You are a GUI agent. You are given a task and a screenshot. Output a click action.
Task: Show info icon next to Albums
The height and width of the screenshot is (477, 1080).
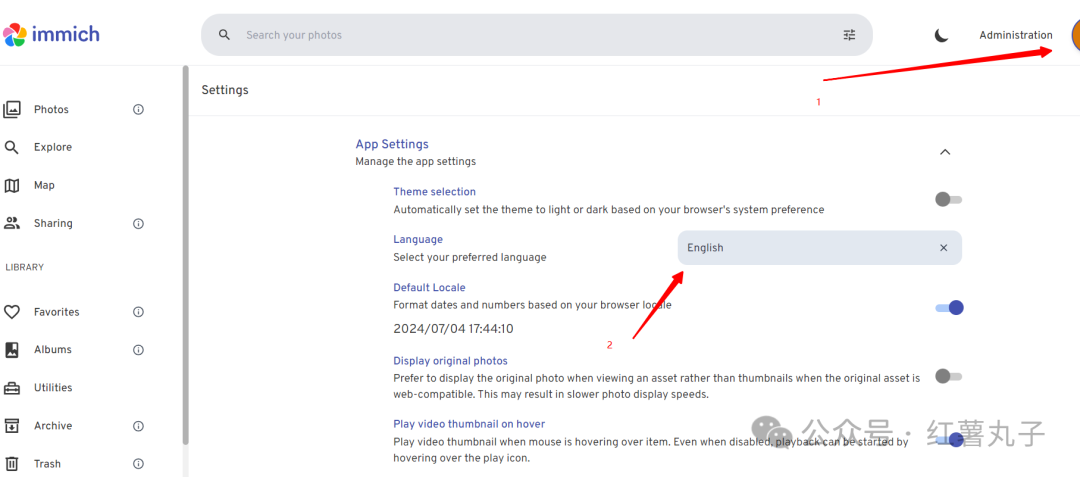[x=138, y=350]
